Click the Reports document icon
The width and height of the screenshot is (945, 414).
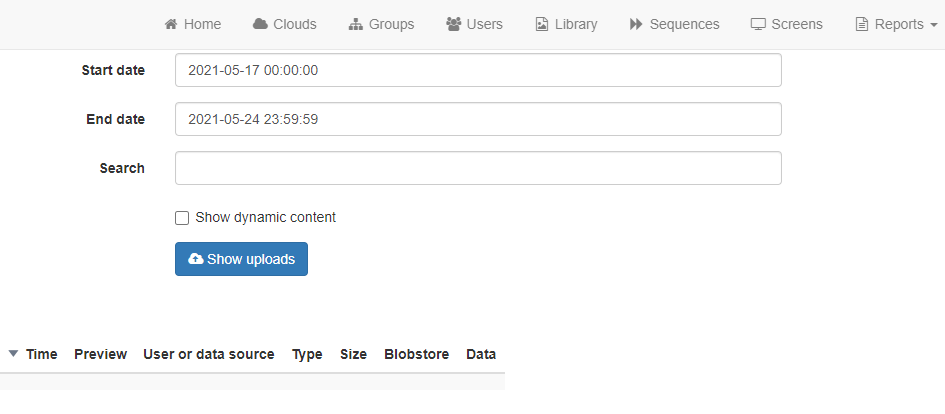point(862,24)
